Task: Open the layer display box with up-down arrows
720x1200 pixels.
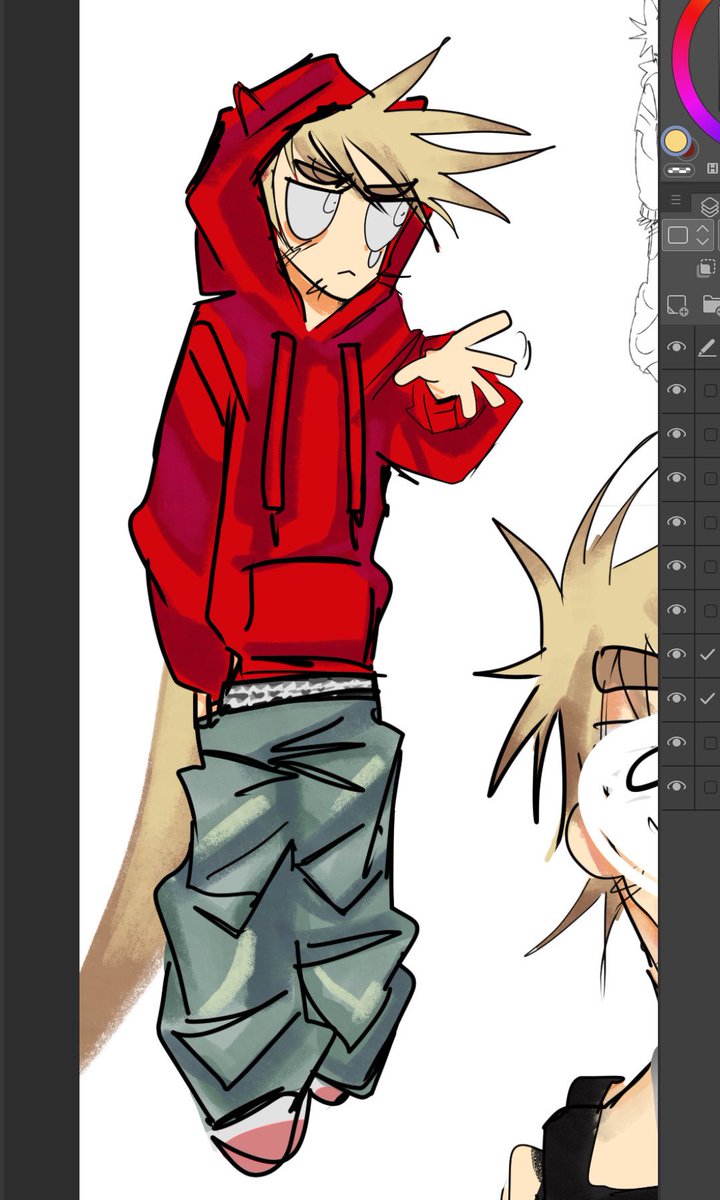Action: click(689, 236)
